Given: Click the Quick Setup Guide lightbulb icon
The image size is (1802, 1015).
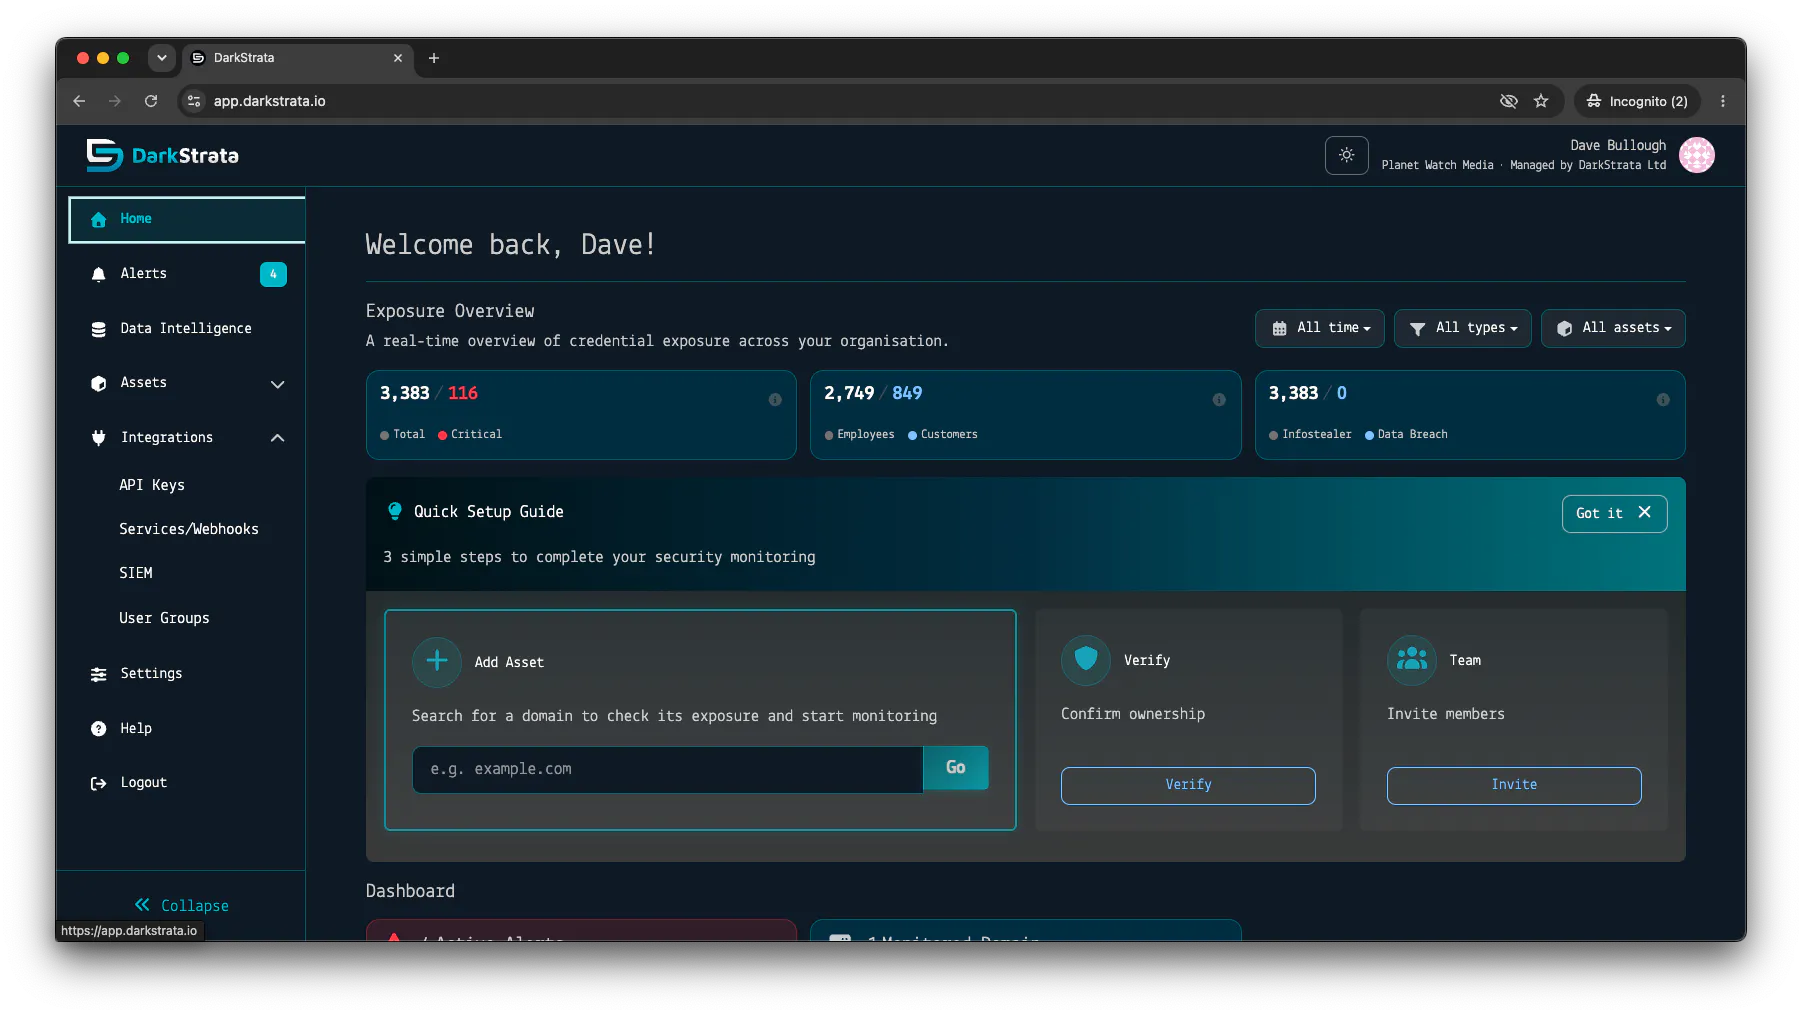Looking at the screenshot, I should (395, 511).
